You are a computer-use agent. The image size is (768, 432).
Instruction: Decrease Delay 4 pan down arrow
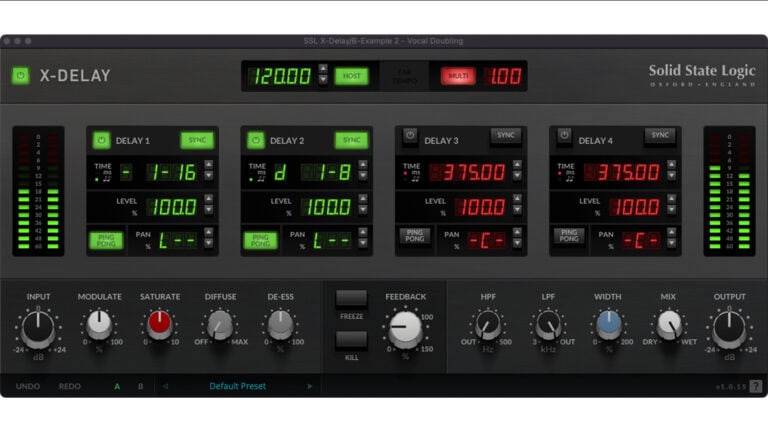click(x=672, y=243)
